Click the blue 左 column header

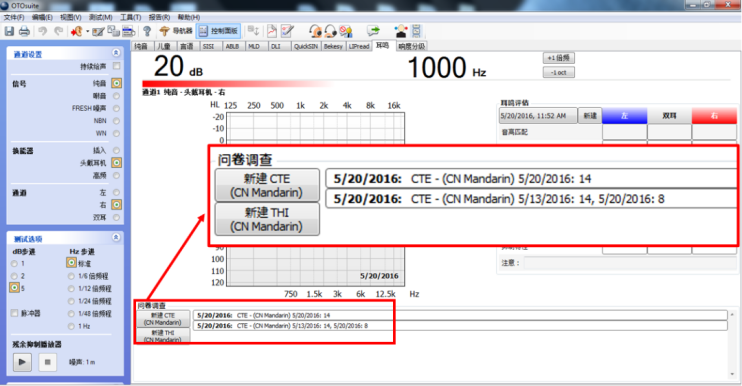(625, 116)
